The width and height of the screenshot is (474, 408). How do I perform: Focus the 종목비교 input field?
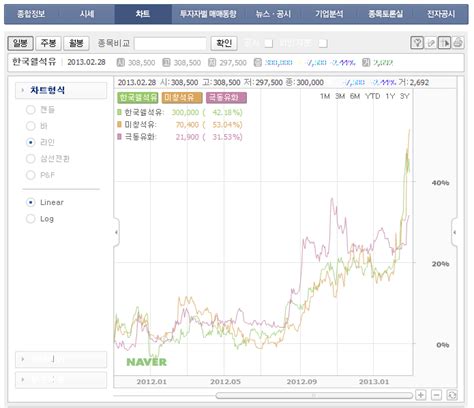click(x=170, y=43)
